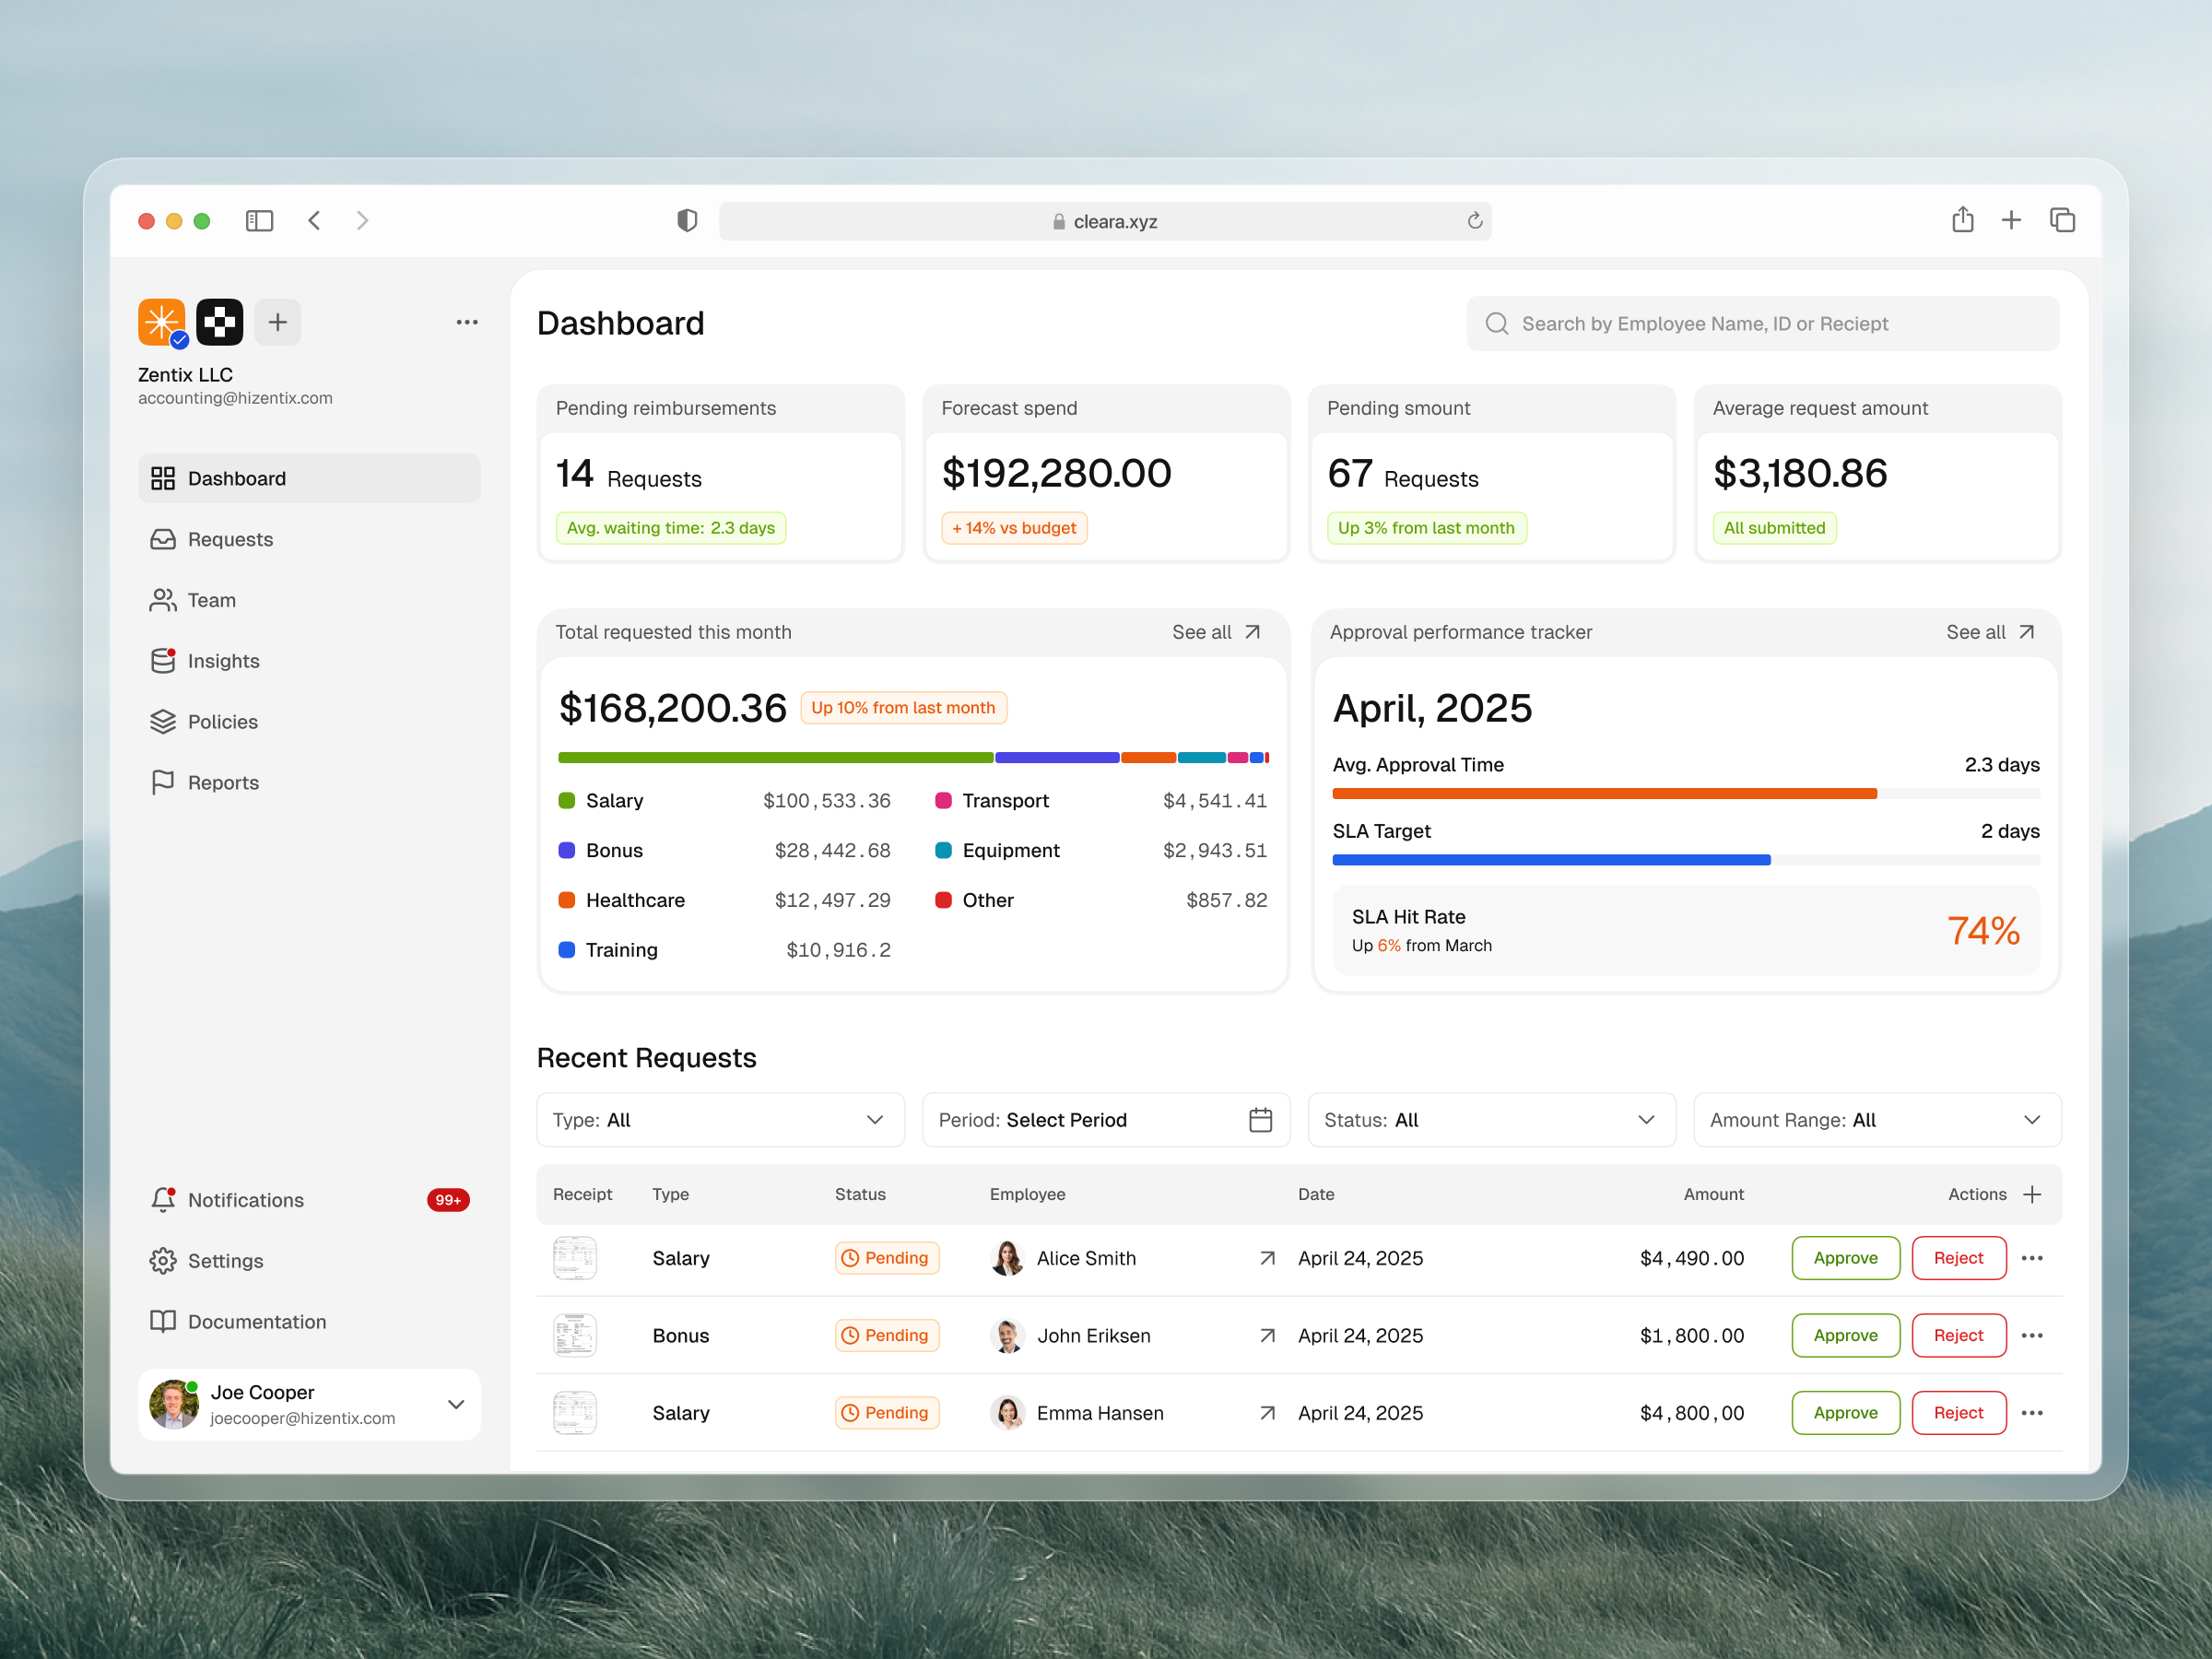Reject John Eriksen's bonus request
This screenshot has height=1659, width=2212.
[x=1958, y=1335]
